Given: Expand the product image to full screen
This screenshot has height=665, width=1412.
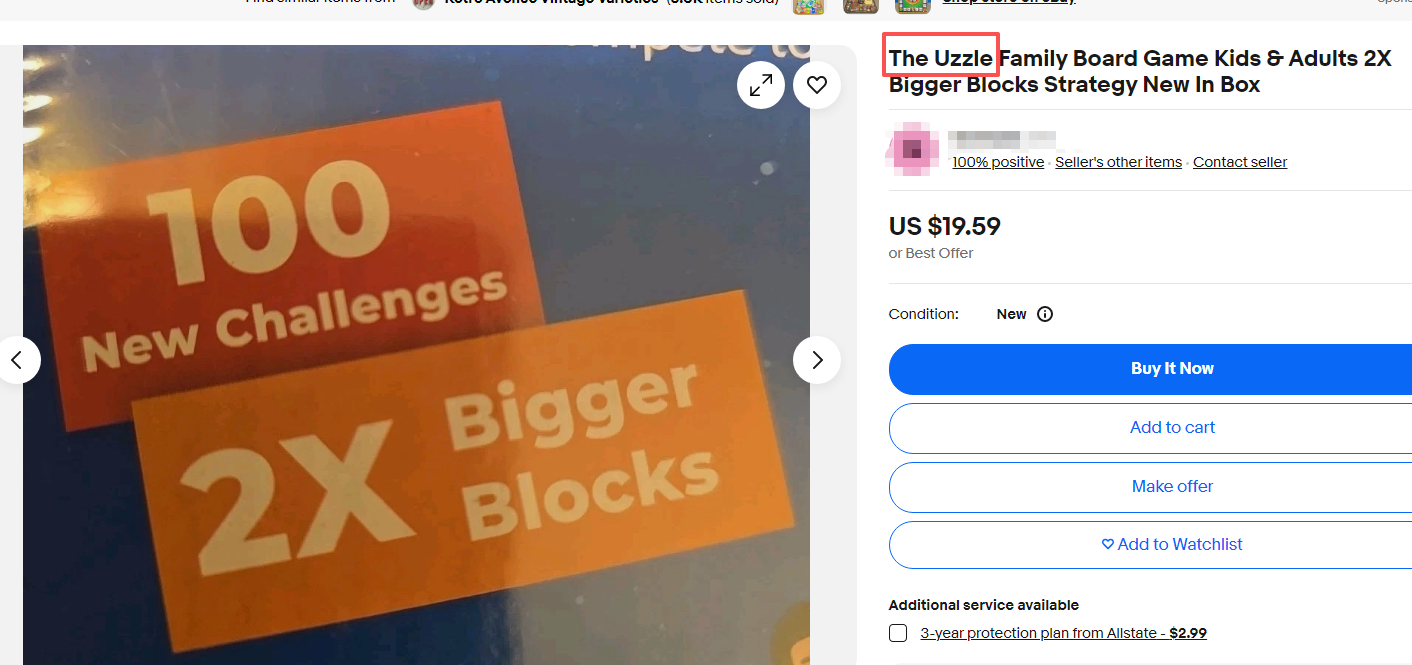Looking at the screenshot, I should pyautogui.click(x=761, y=85).
